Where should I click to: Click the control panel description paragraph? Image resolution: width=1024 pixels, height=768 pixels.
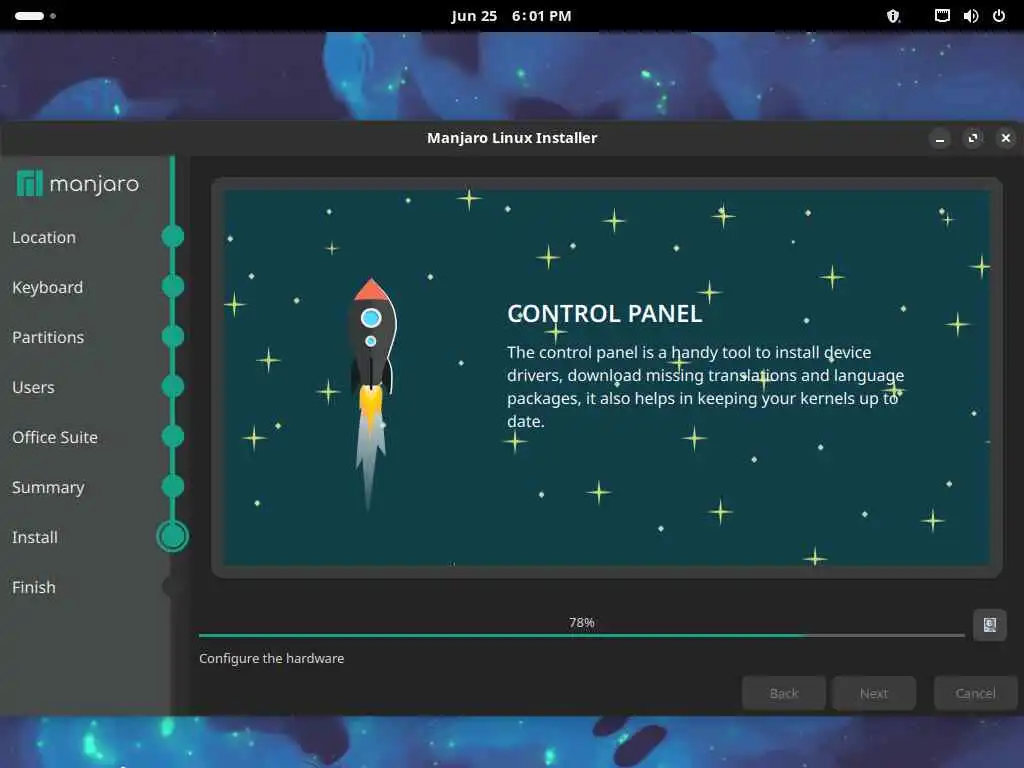705,387
